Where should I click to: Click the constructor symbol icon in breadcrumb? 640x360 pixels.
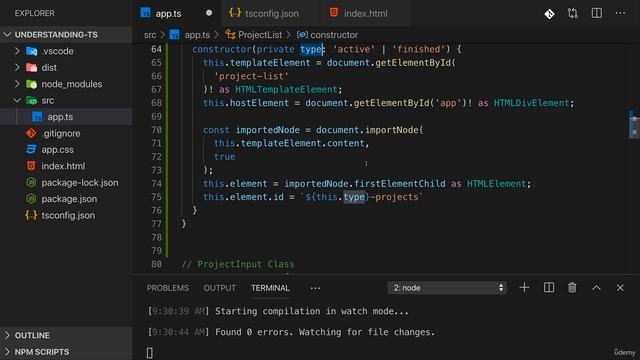[302, 35]
